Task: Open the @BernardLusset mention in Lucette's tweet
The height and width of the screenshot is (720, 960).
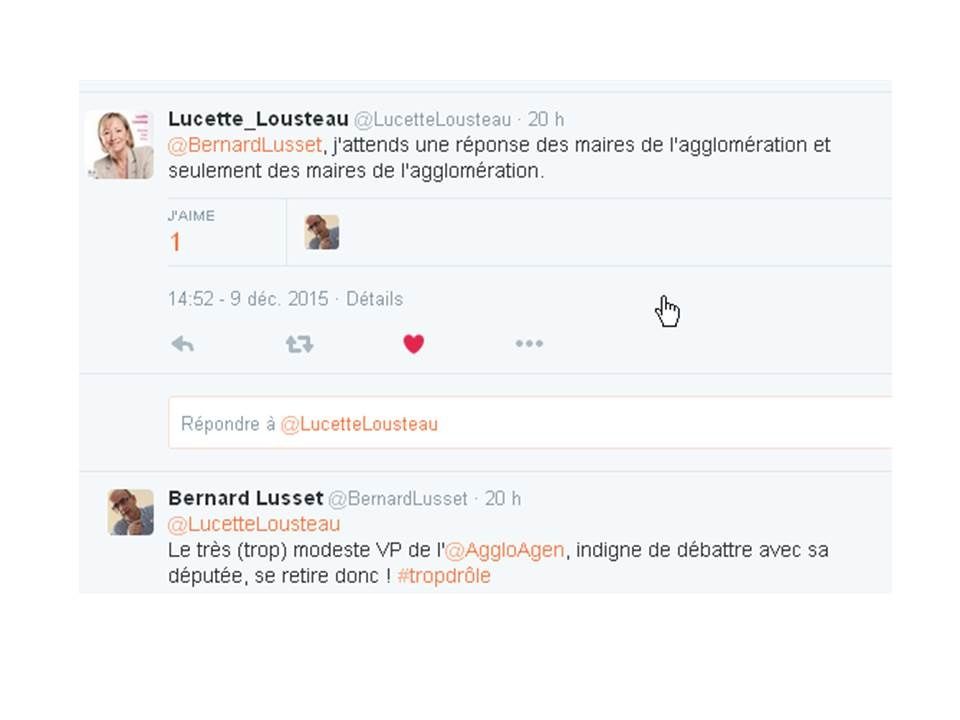Action: [x=245, y=145]
